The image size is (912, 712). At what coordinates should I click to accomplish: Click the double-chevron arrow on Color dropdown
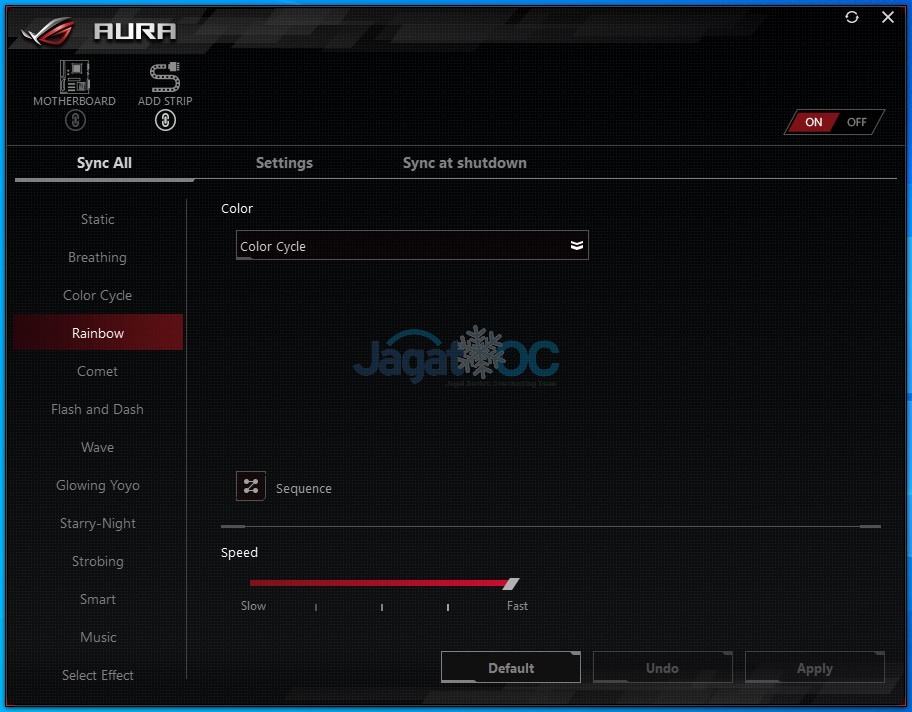point(576,246)
